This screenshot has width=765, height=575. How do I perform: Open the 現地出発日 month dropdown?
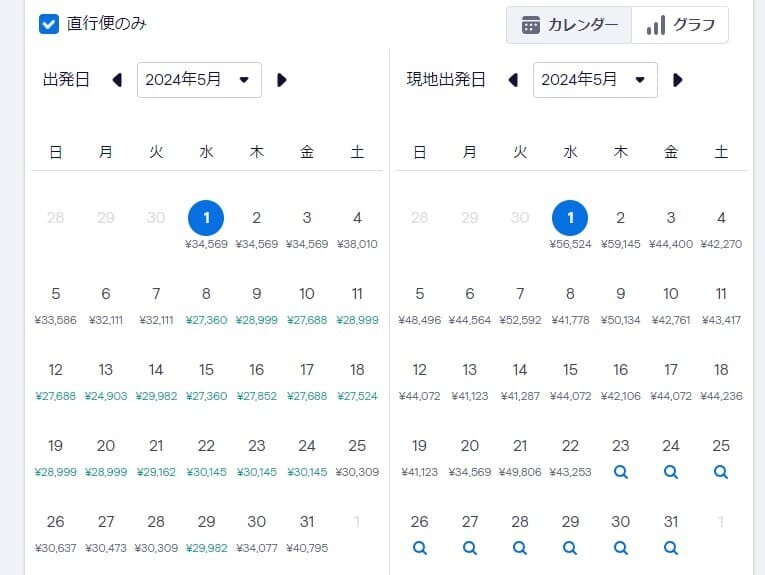click(595, 80)
